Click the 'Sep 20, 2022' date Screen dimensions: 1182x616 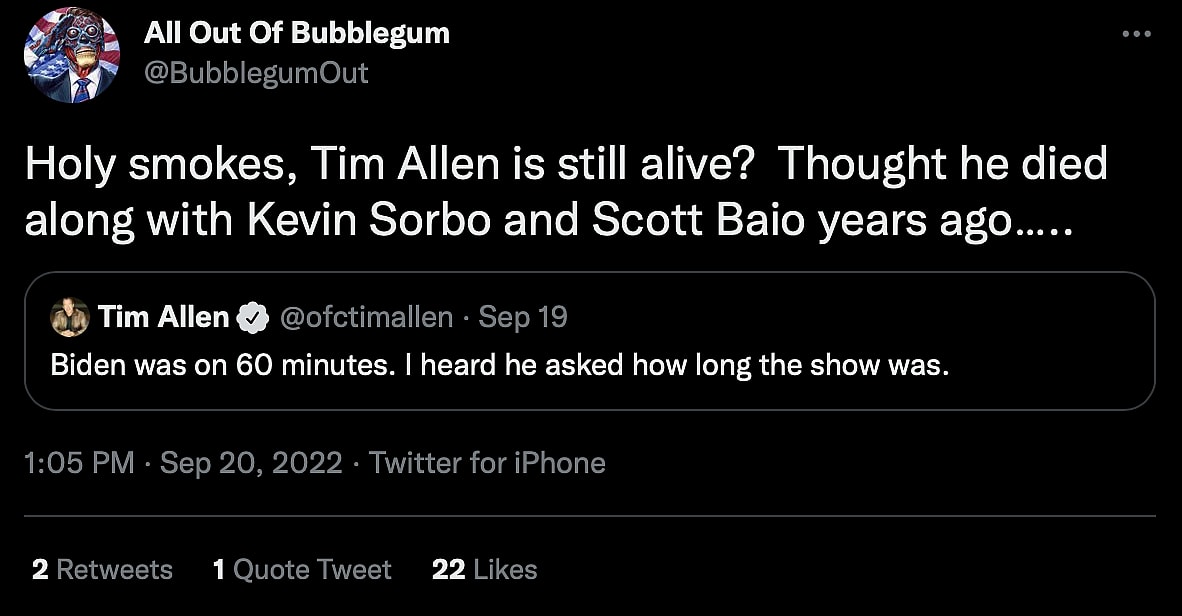[x=251, y=463]
